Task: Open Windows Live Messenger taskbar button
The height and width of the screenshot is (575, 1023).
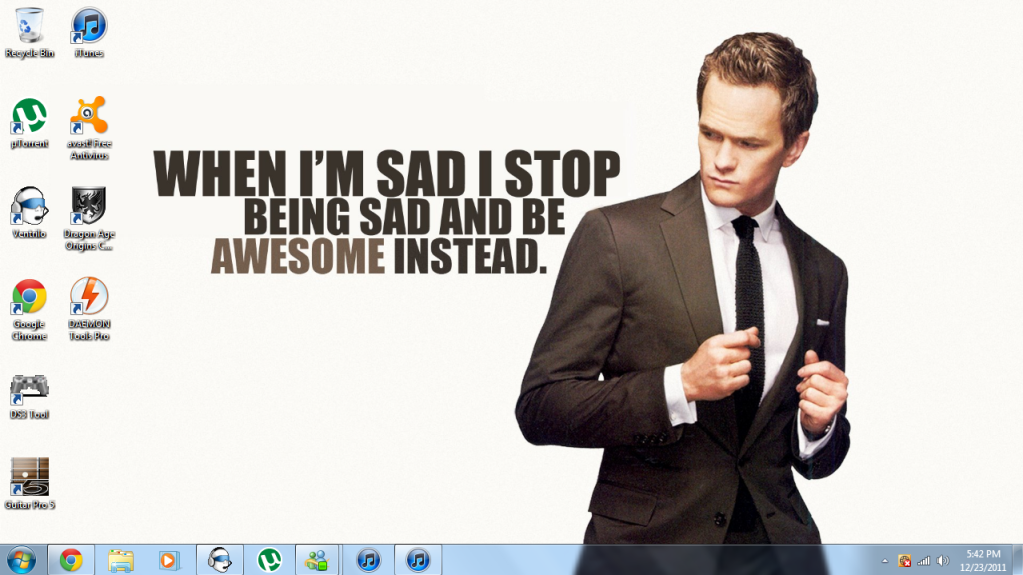Action: [318, 560]
